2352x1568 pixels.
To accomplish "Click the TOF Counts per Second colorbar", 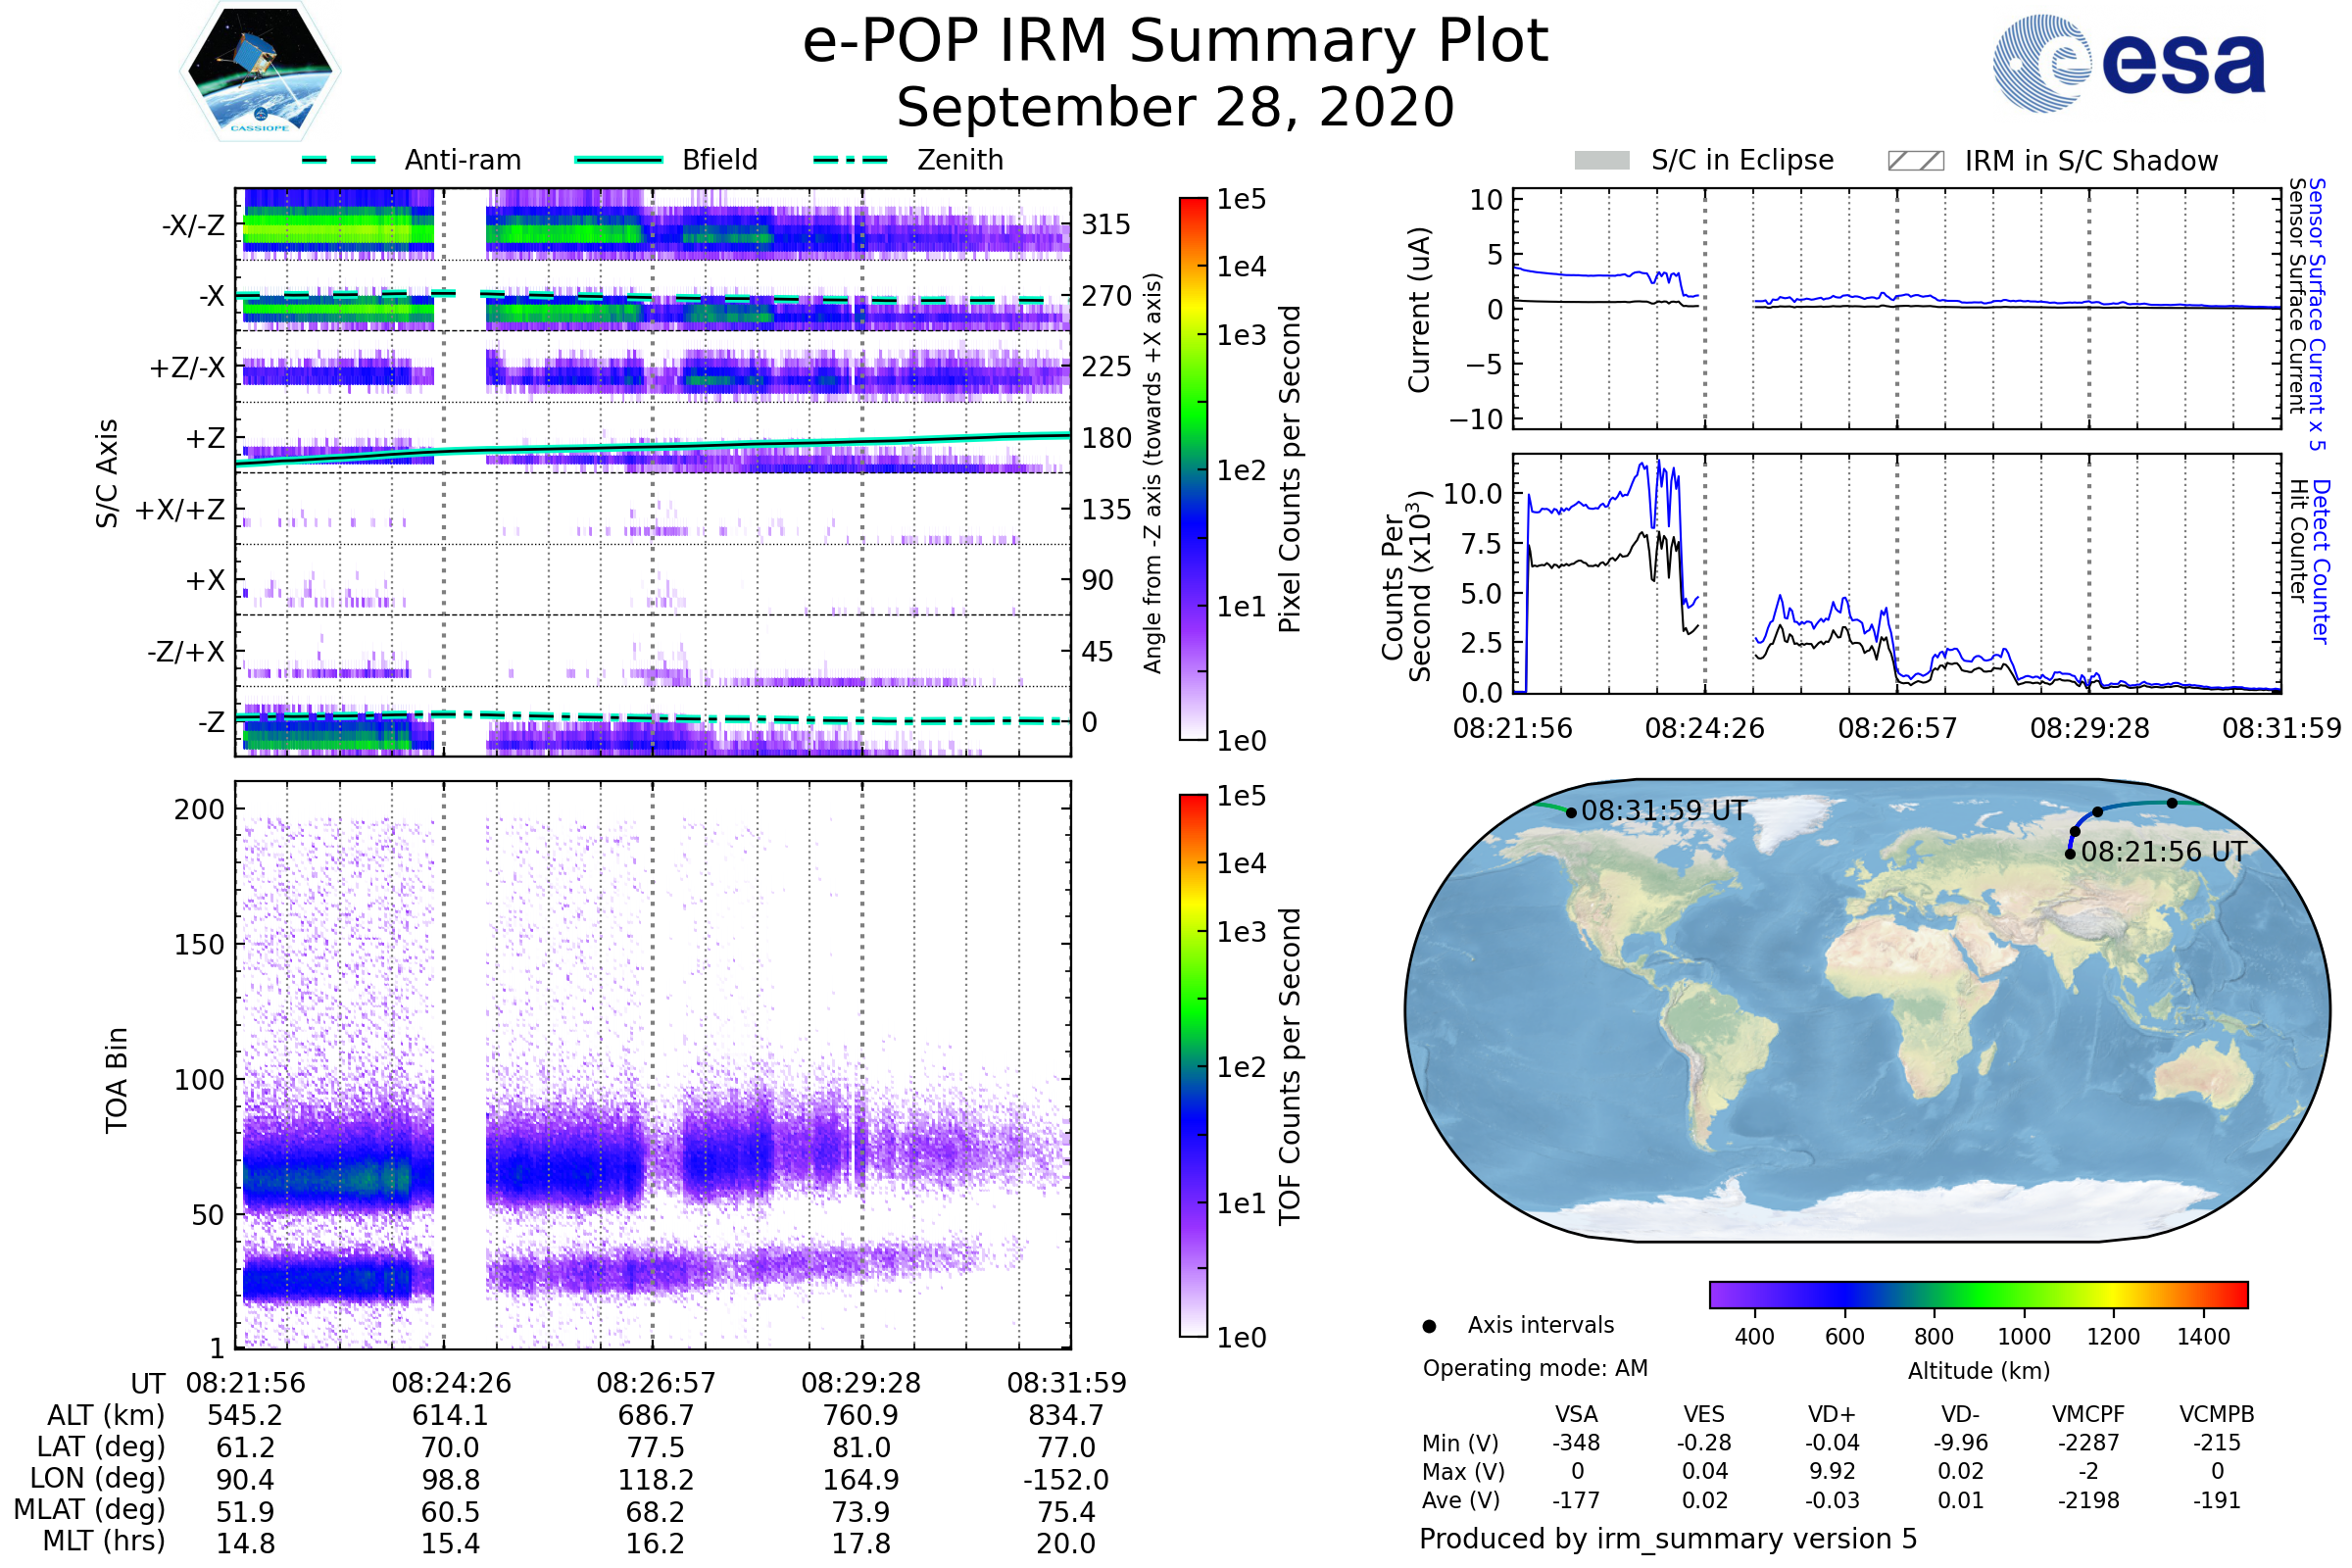I will (x=1193, y=1065).
